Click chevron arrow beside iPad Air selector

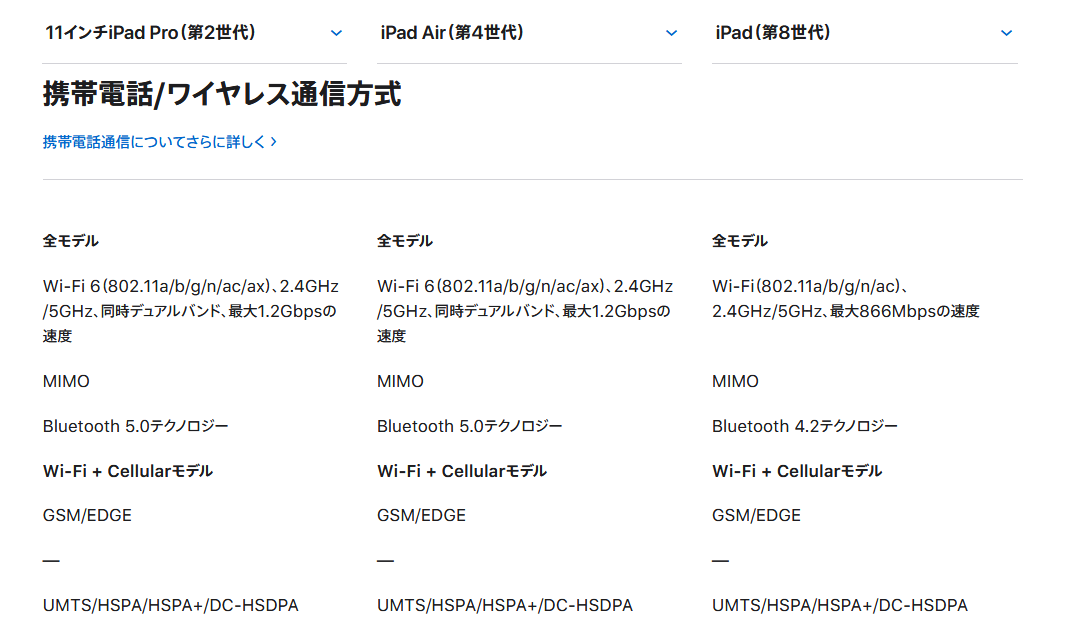click(x=671, y=33)
